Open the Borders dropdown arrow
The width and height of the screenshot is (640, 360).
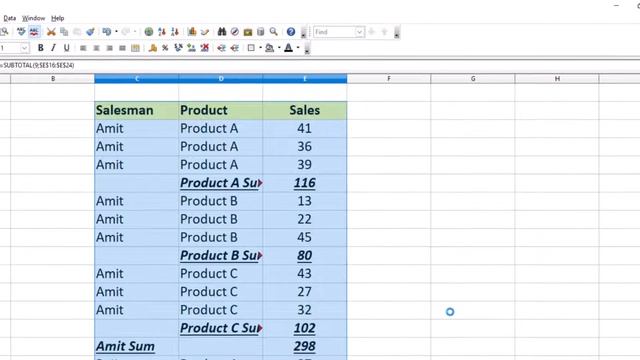260,48
